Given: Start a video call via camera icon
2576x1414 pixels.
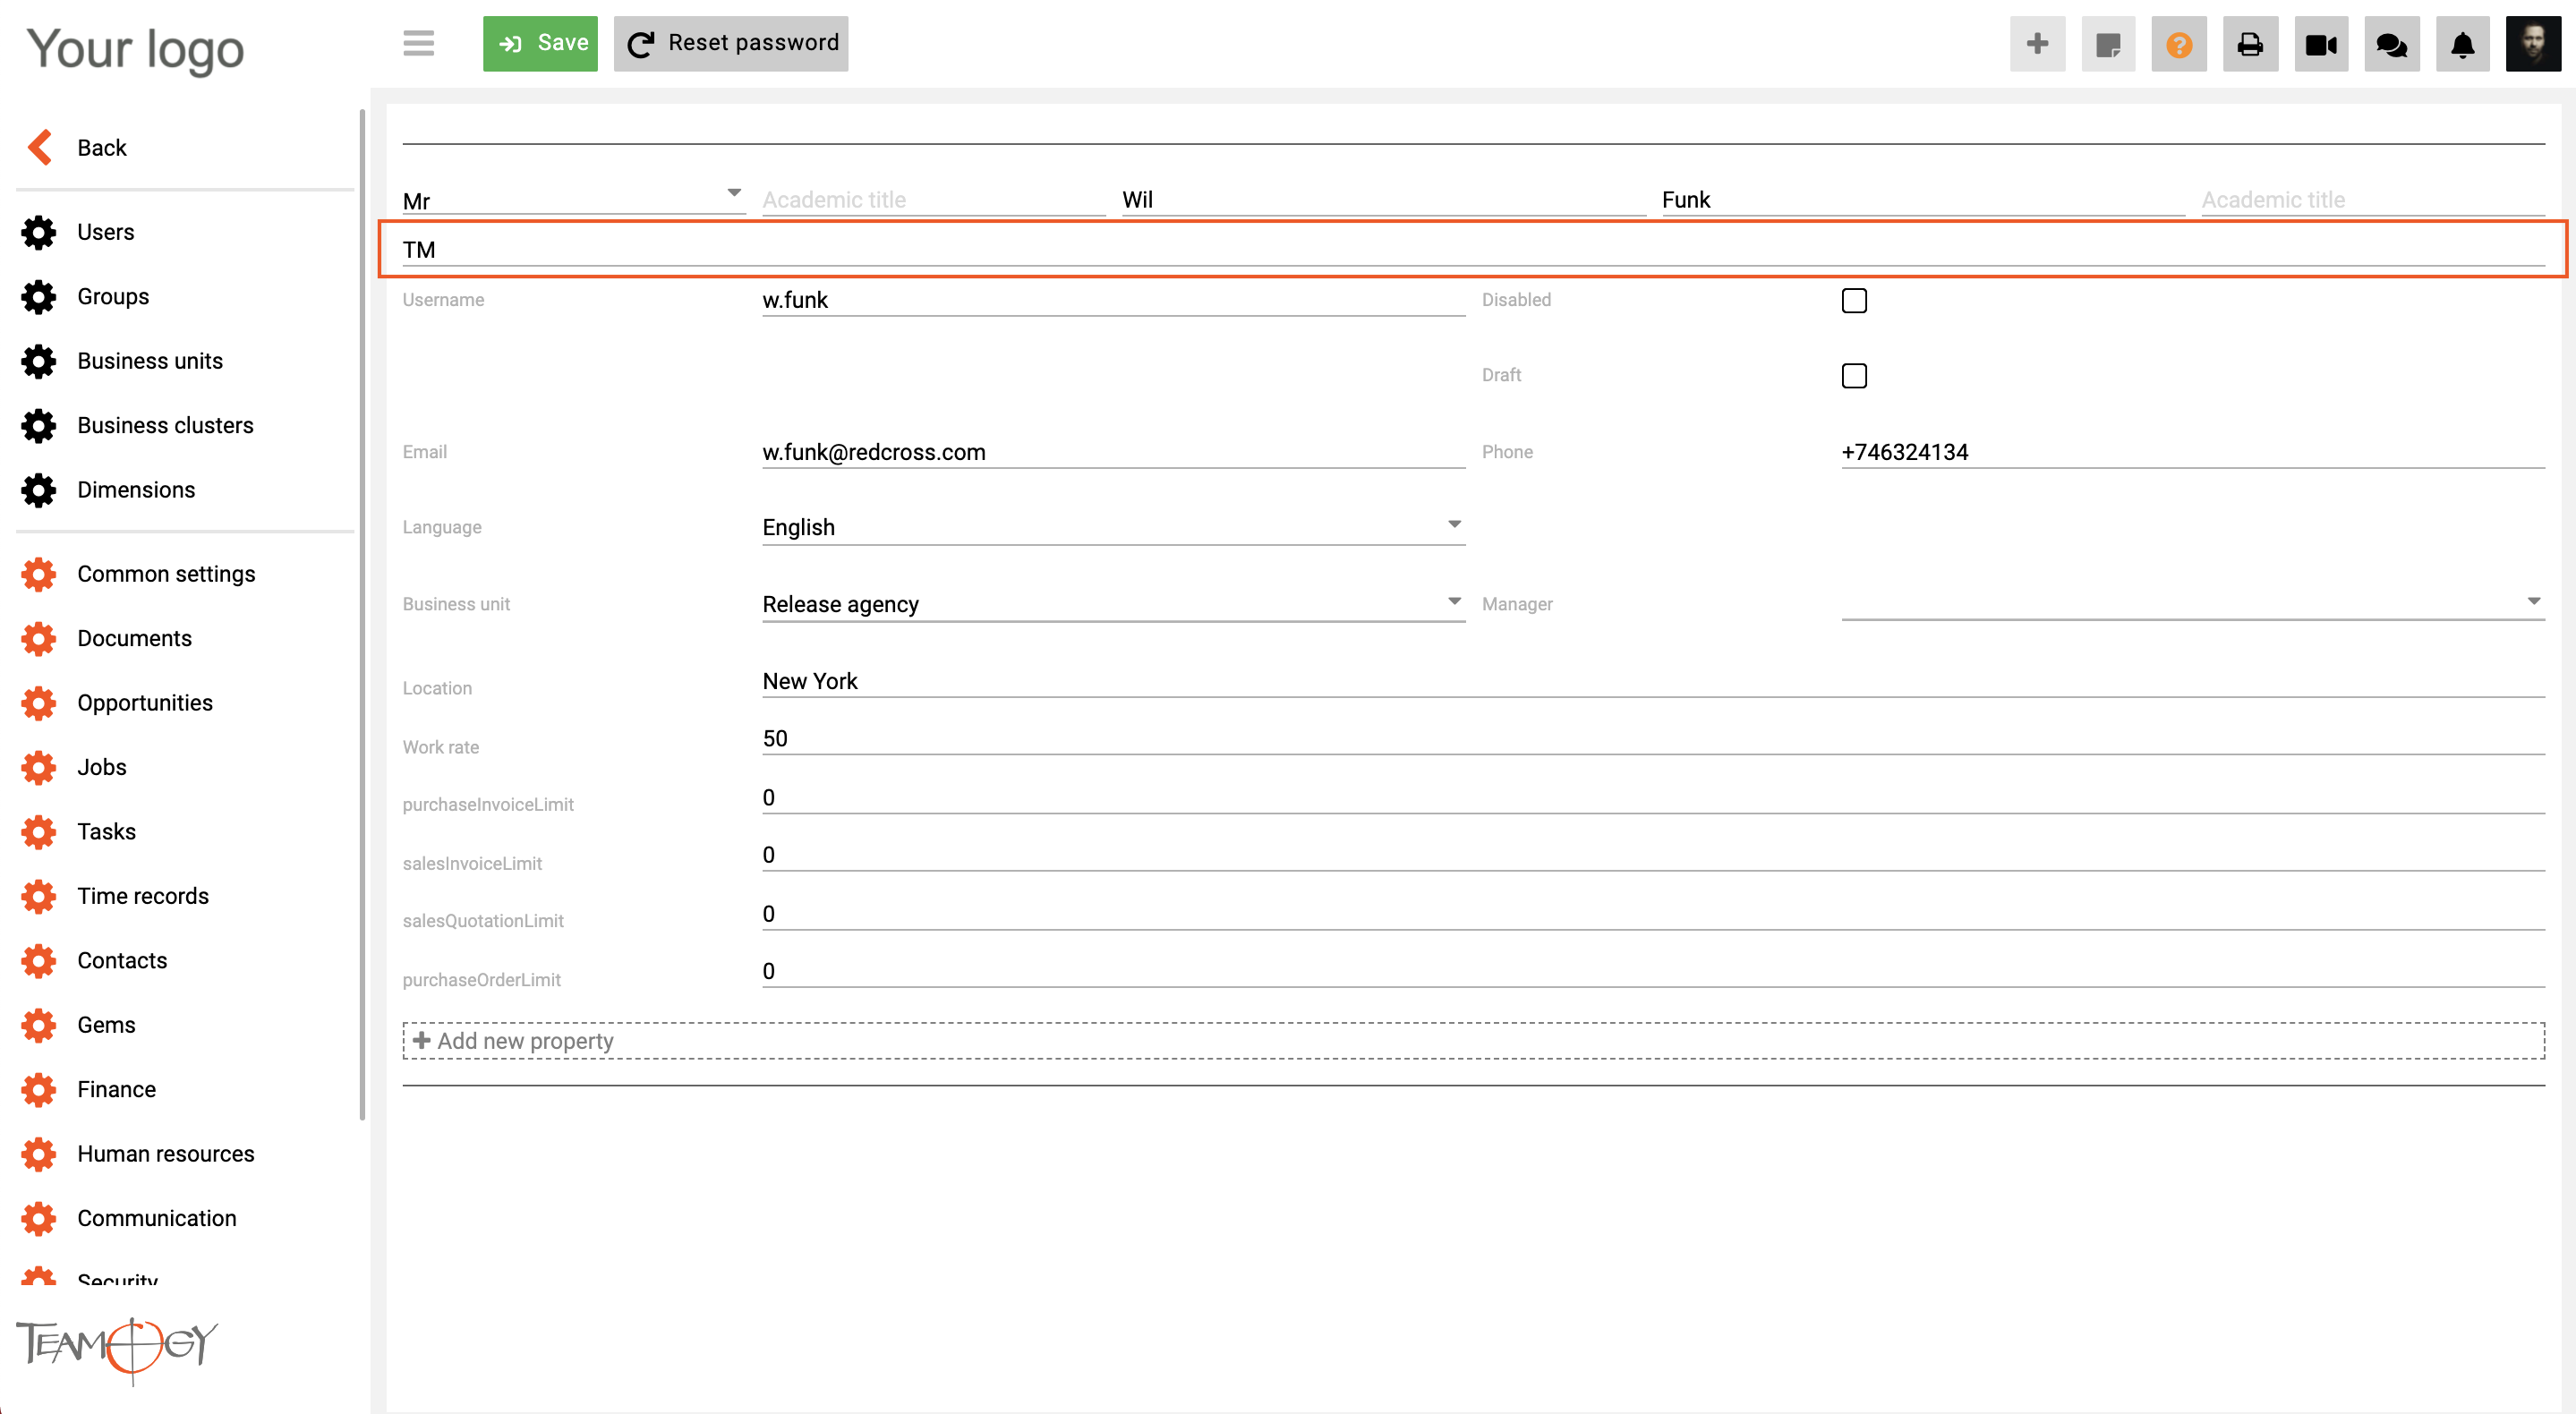Looking at the screenshot, I should (x=2321, y=44).
